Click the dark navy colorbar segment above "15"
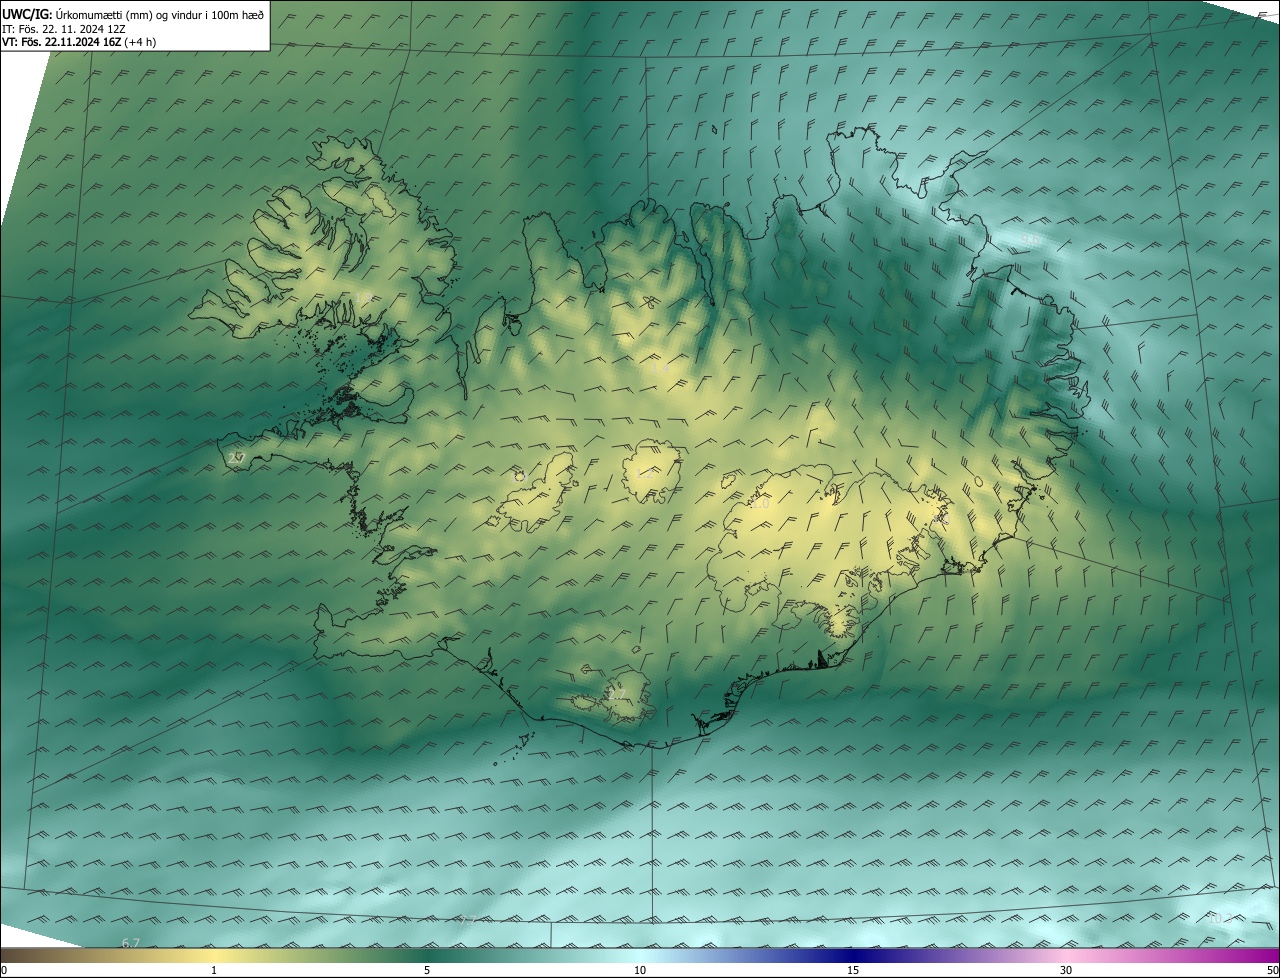This screenshot has height=978, width=1280. point(853,956)
